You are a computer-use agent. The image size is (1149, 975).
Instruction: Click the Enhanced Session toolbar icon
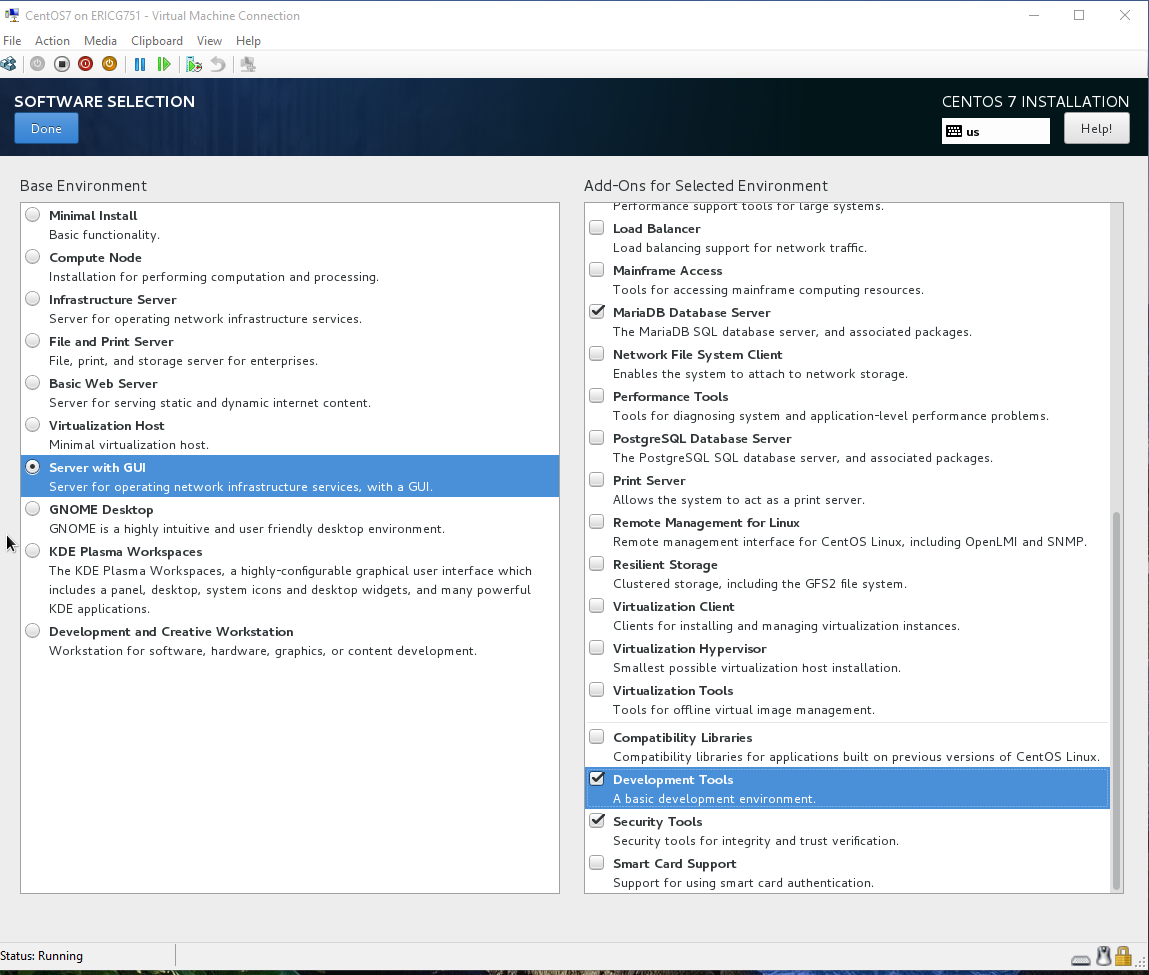[x=248, y=64]
